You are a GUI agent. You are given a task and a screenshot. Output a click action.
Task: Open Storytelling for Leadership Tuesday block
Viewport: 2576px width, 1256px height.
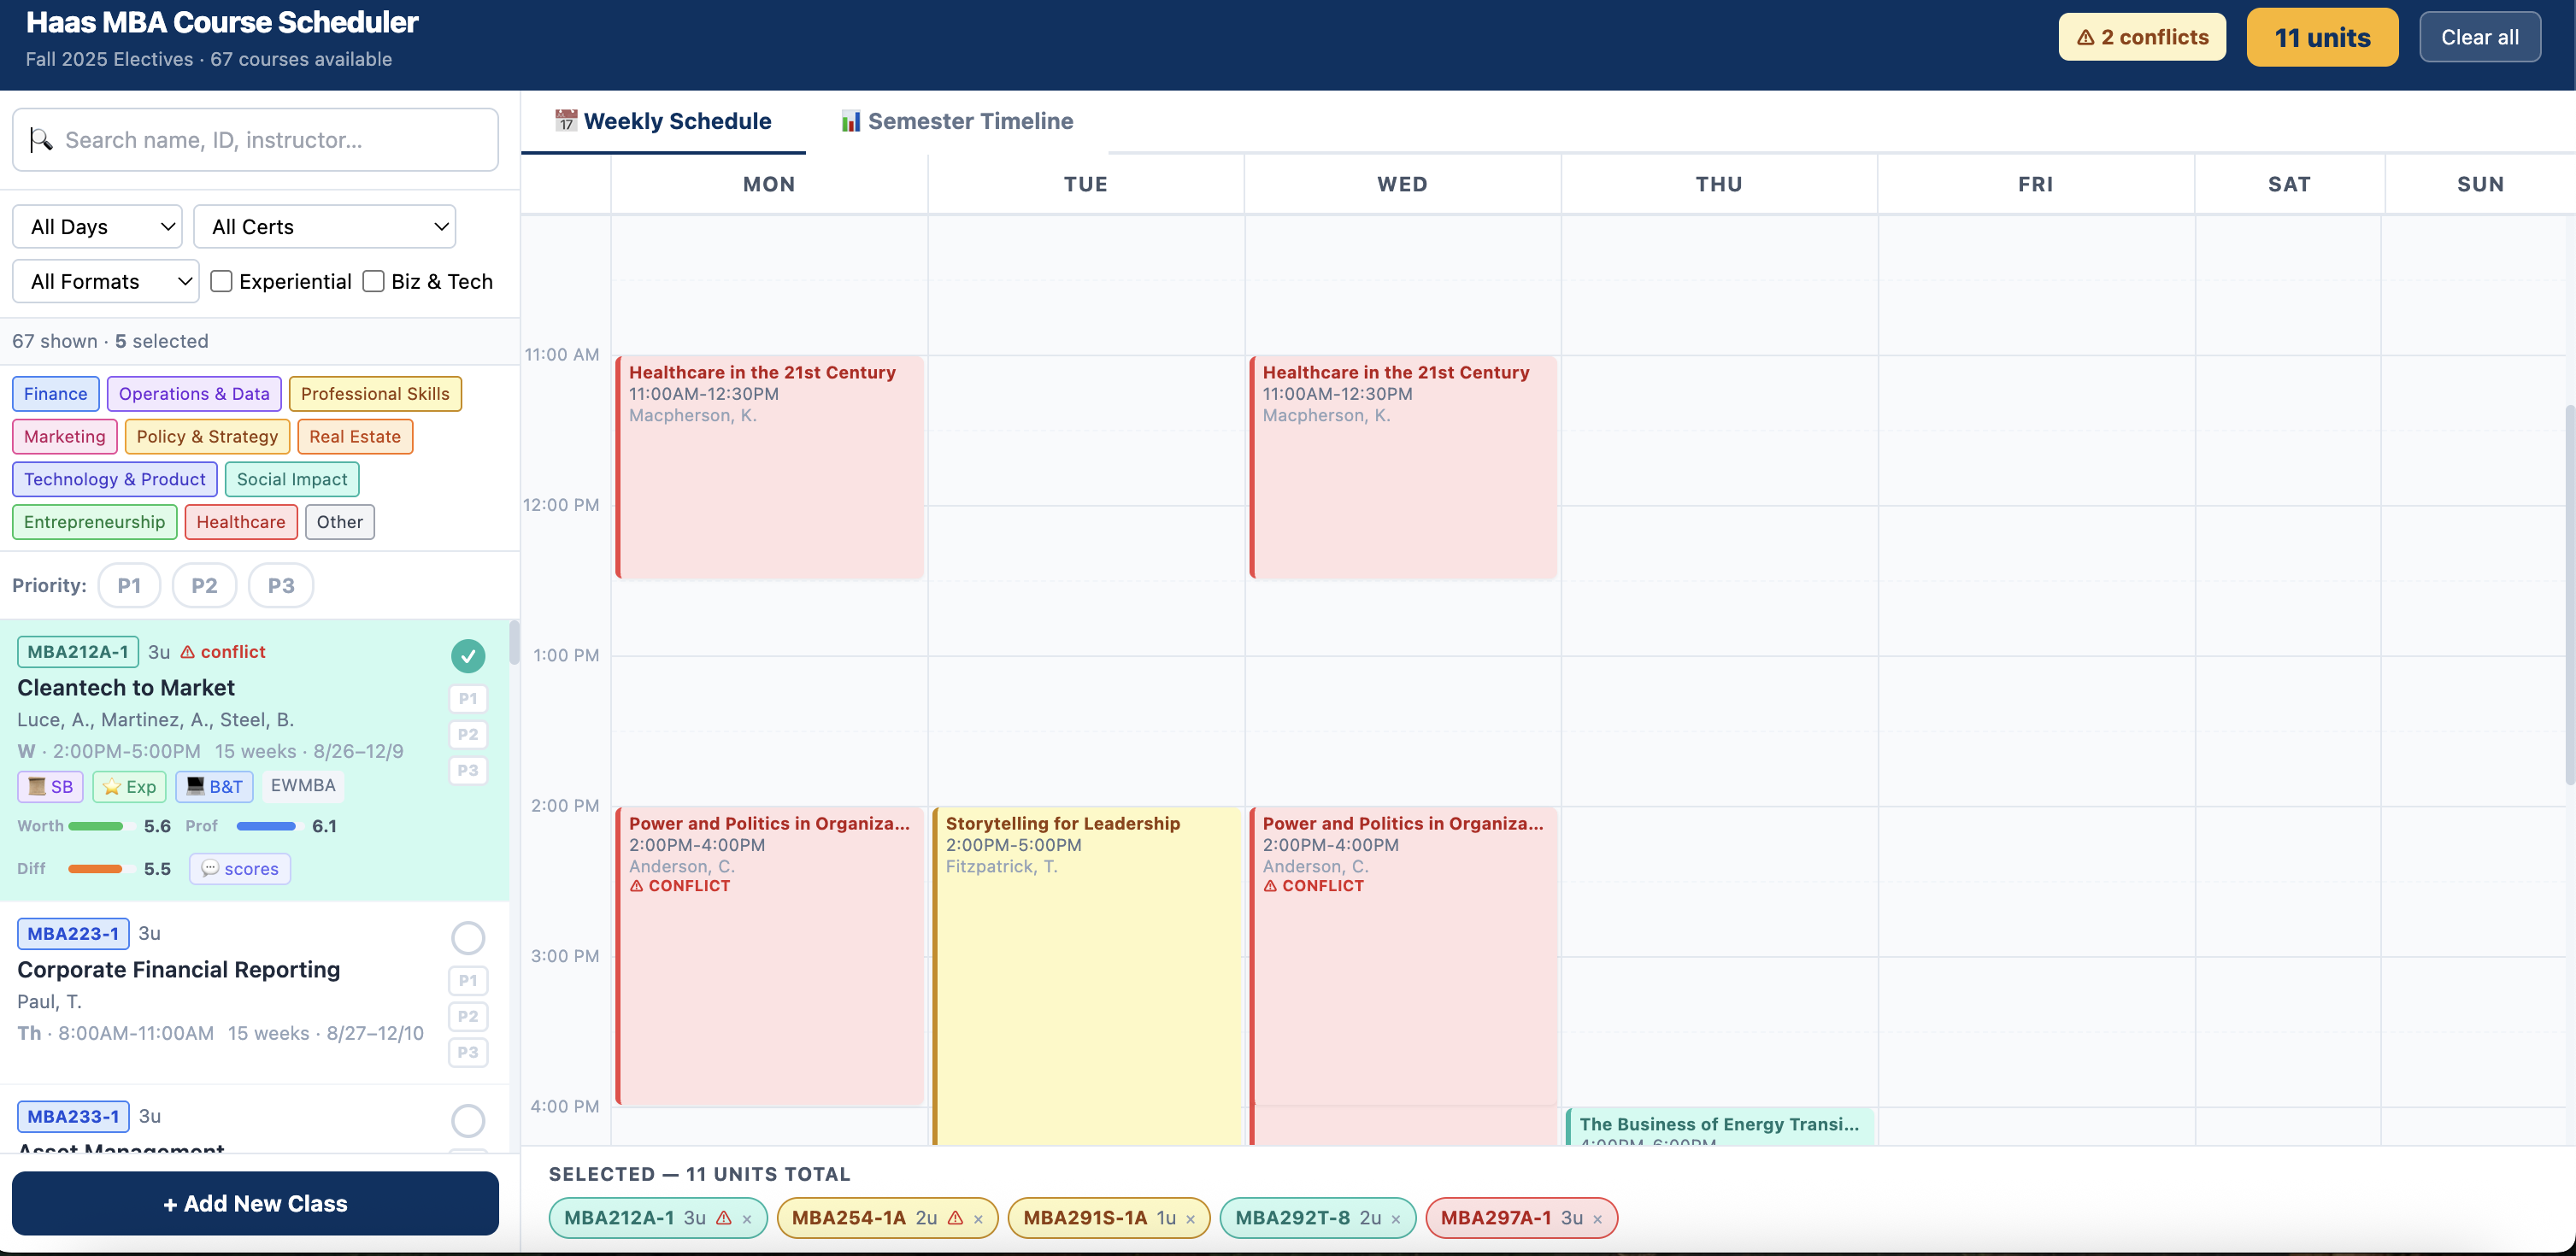click(1086, 976)
